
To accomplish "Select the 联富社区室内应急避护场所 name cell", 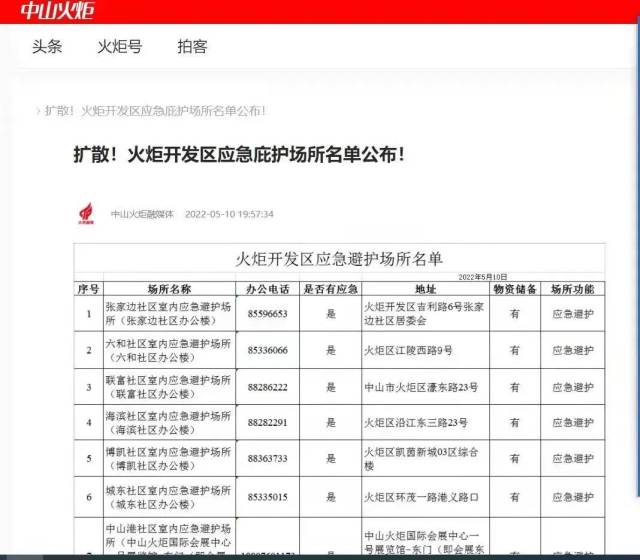I will point(169,387).
